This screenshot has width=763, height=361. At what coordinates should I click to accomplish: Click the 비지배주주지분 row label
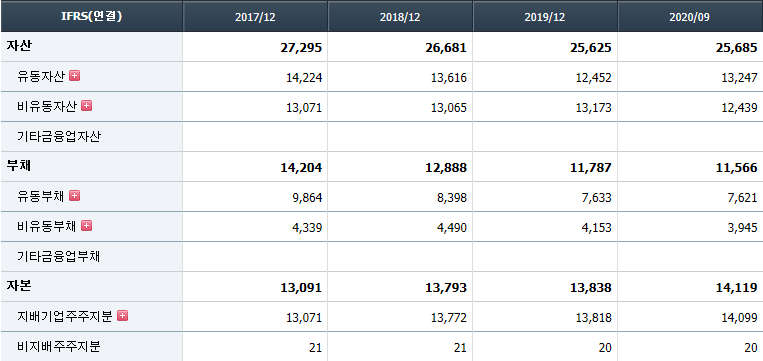(58, 347)
